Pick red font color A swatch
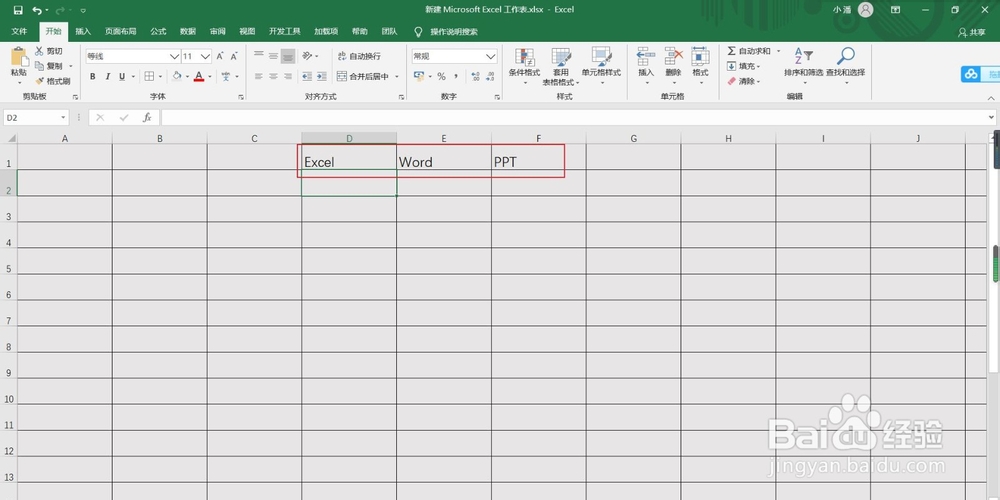1000x500 pixels. click(199, 77)
